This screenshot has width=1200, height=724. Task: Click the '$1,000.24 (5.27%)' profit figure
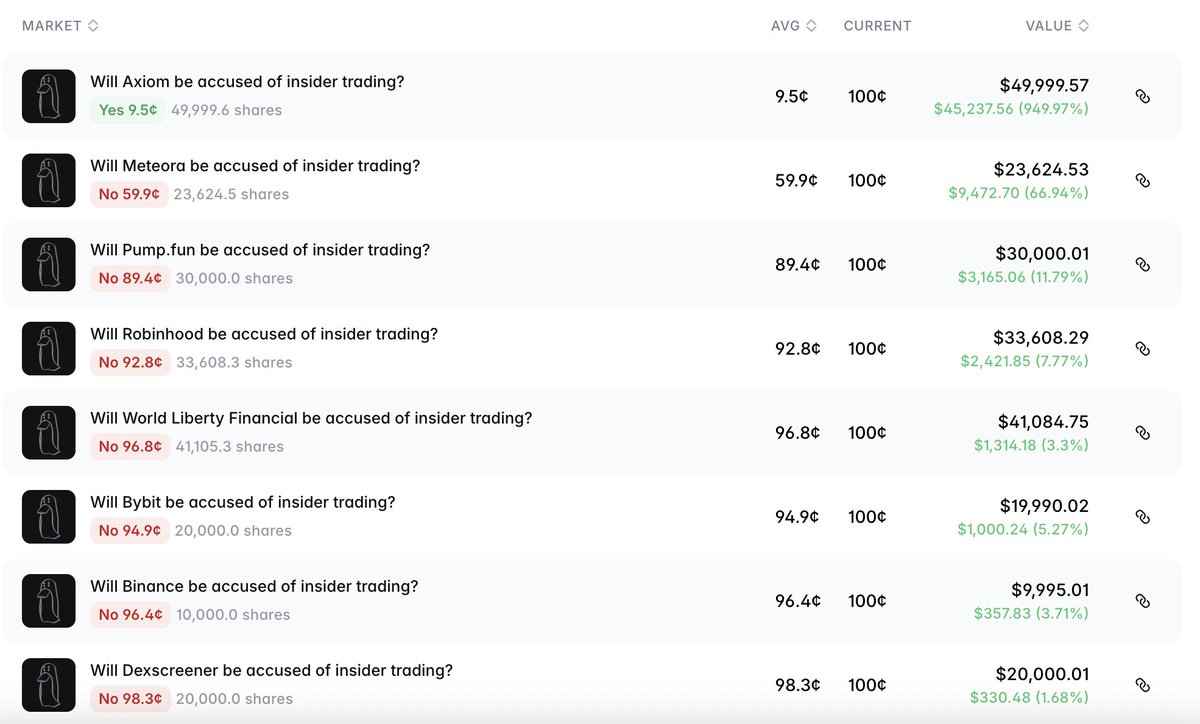[1023, 528]
